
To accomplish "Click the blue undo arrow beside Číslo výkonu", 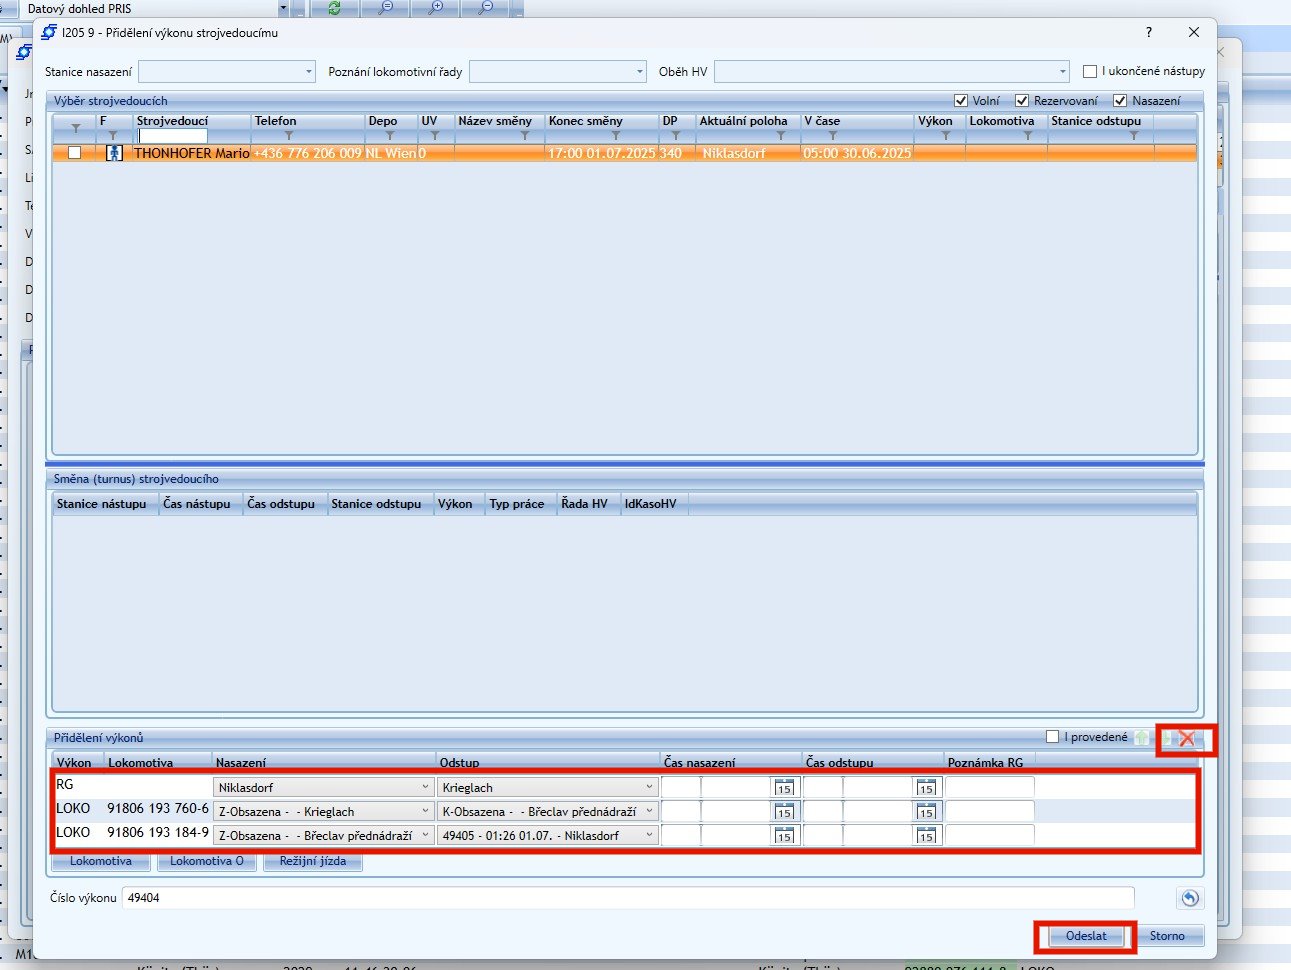I will point(1189,898).
